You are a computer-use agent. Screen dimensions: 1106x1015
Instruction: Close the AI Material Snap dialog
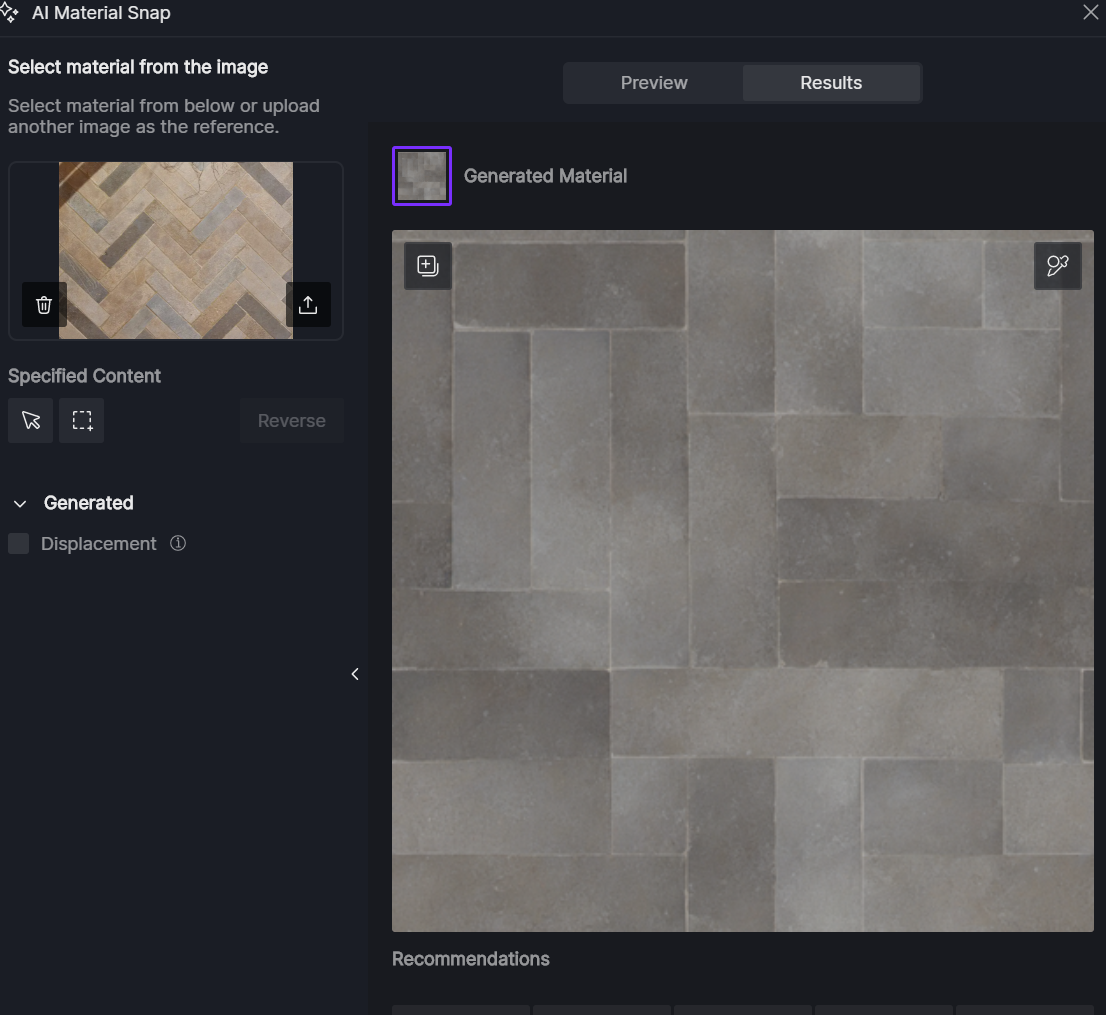(1090, 13)
